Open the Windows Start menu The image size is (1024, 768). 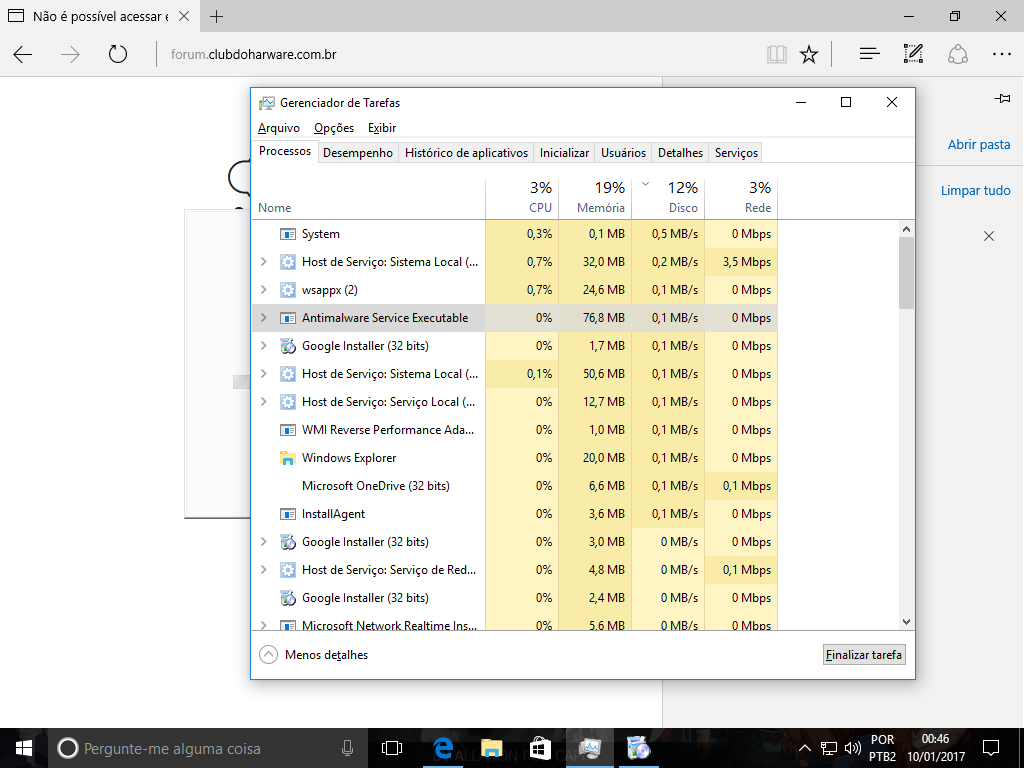(24, 748)
